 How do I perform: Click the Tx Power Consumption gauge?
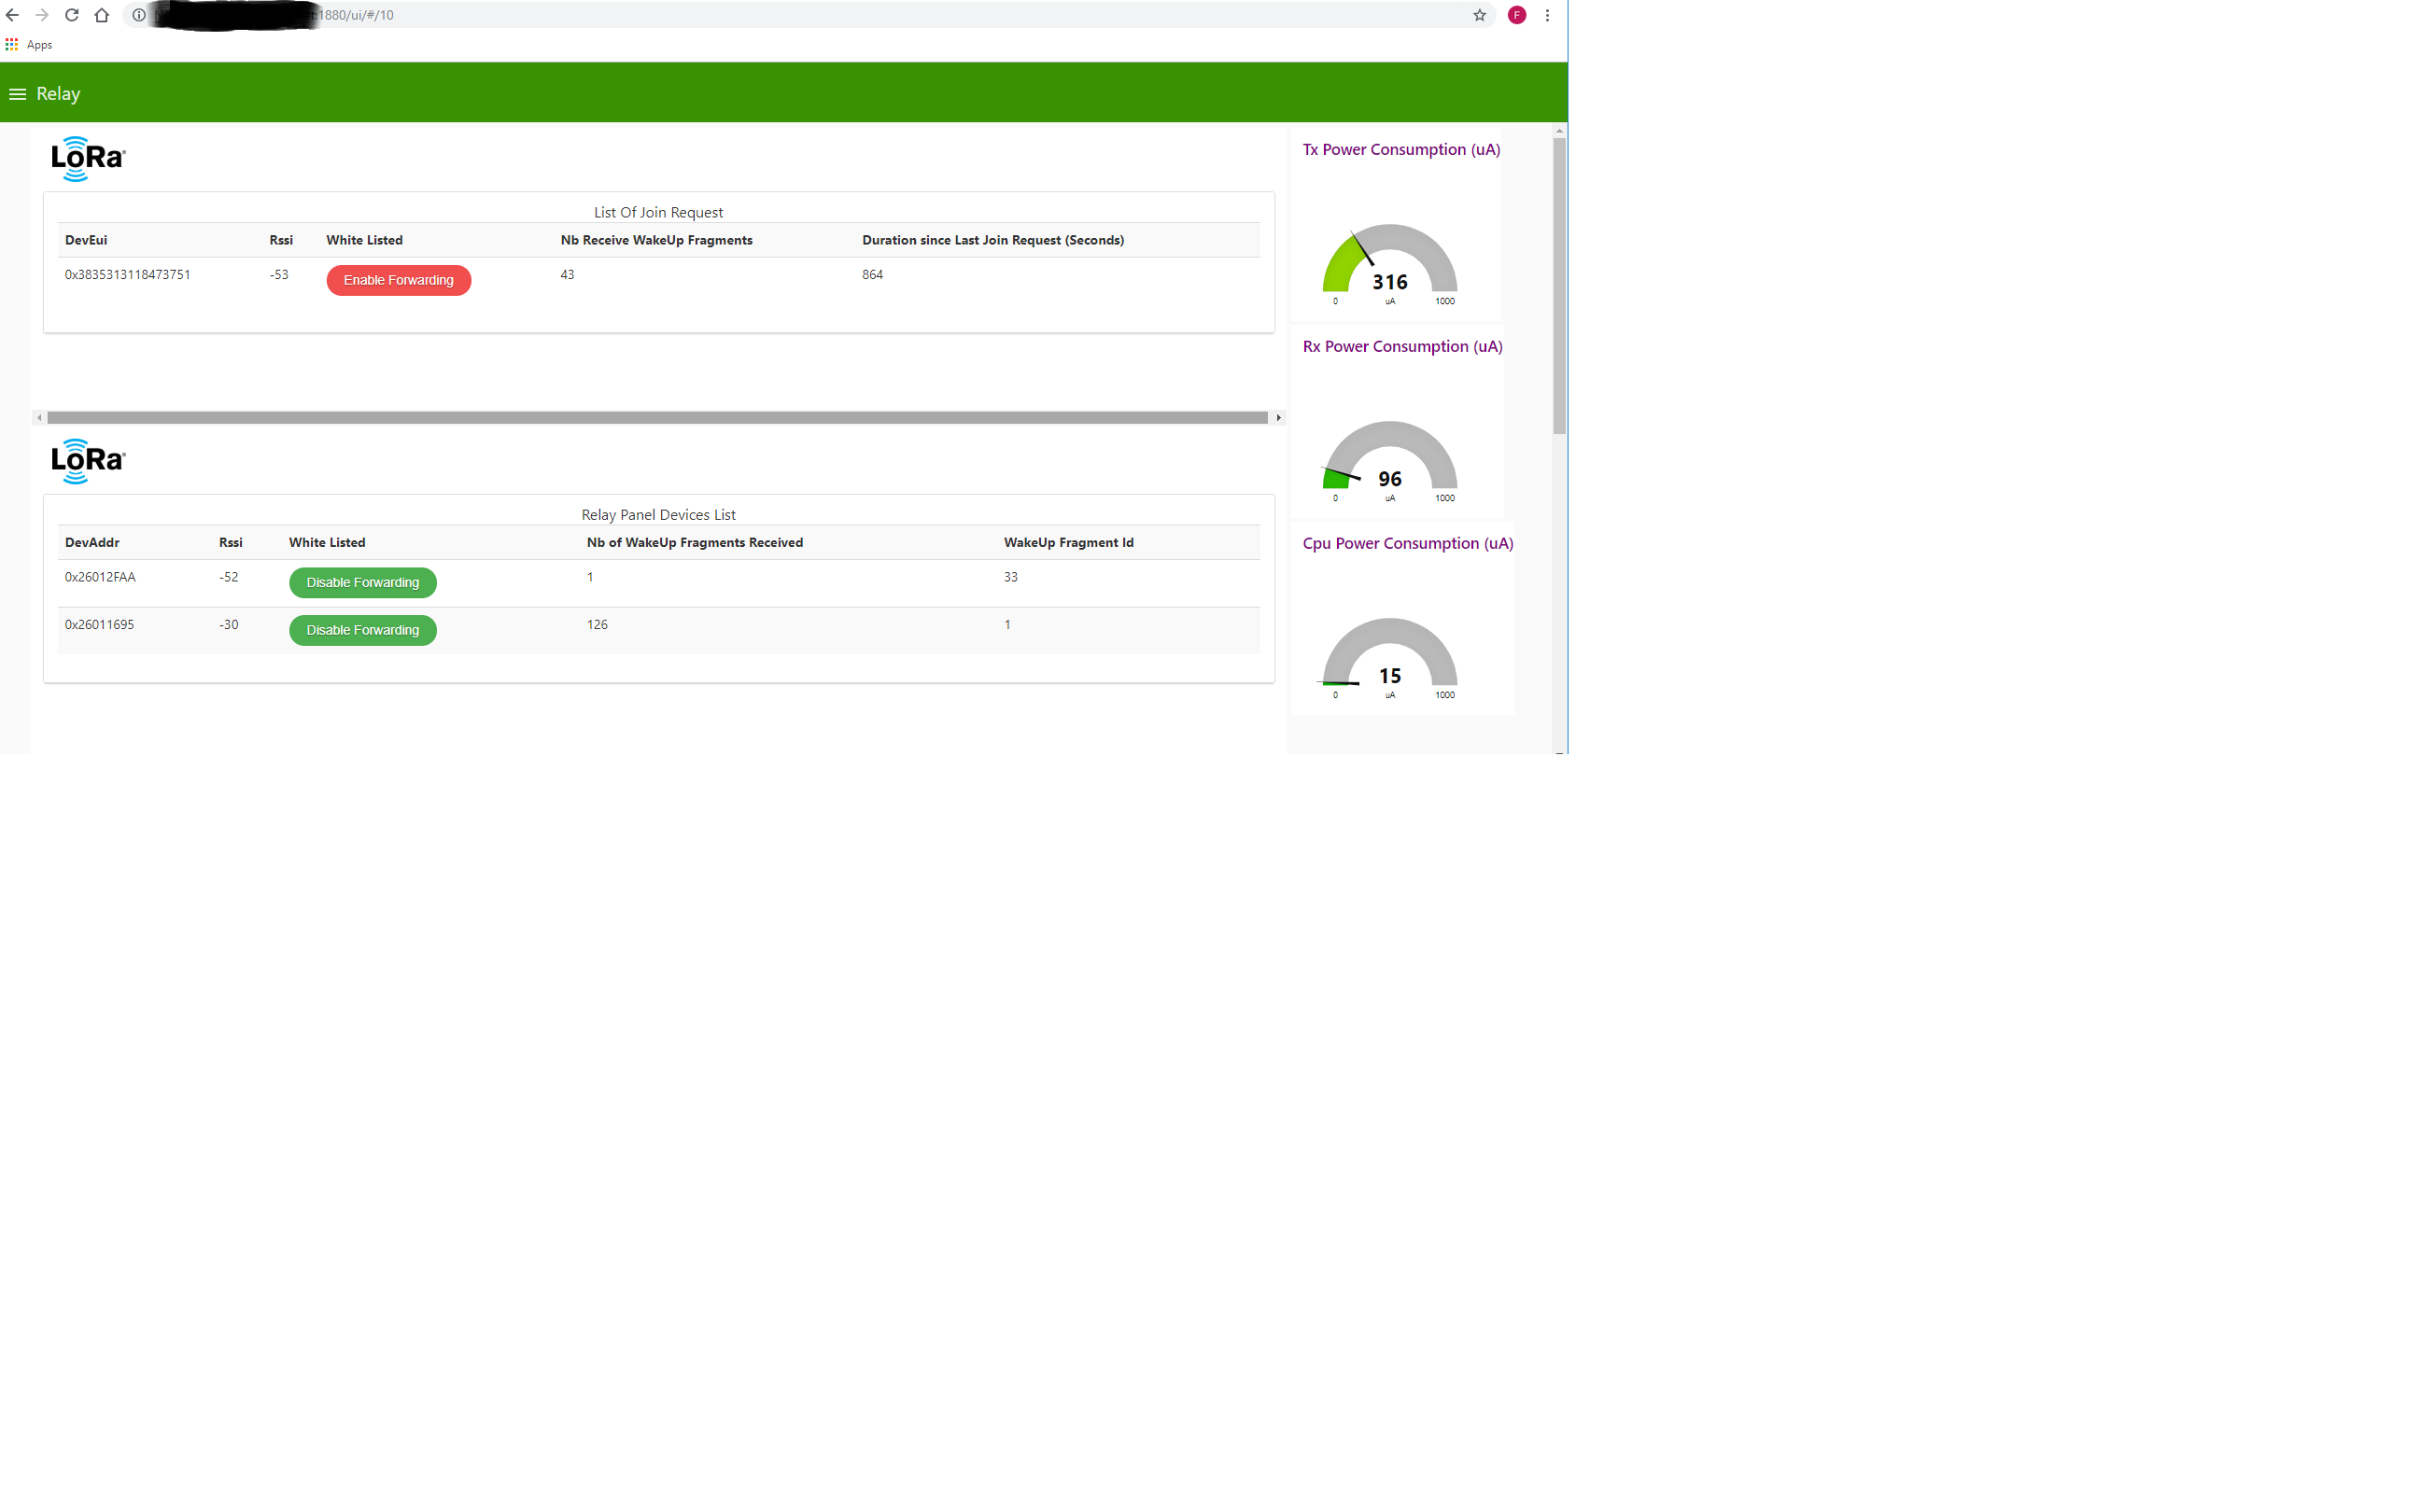pyautogui.click(x=1388, y=263)
